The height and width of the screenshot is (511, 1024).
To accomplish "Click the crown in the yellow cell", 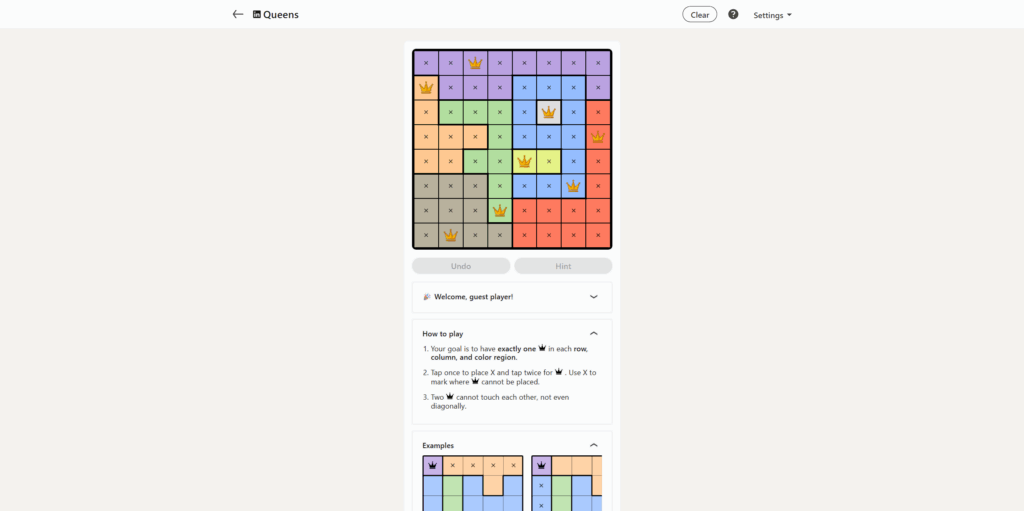I will pos(524,161).
